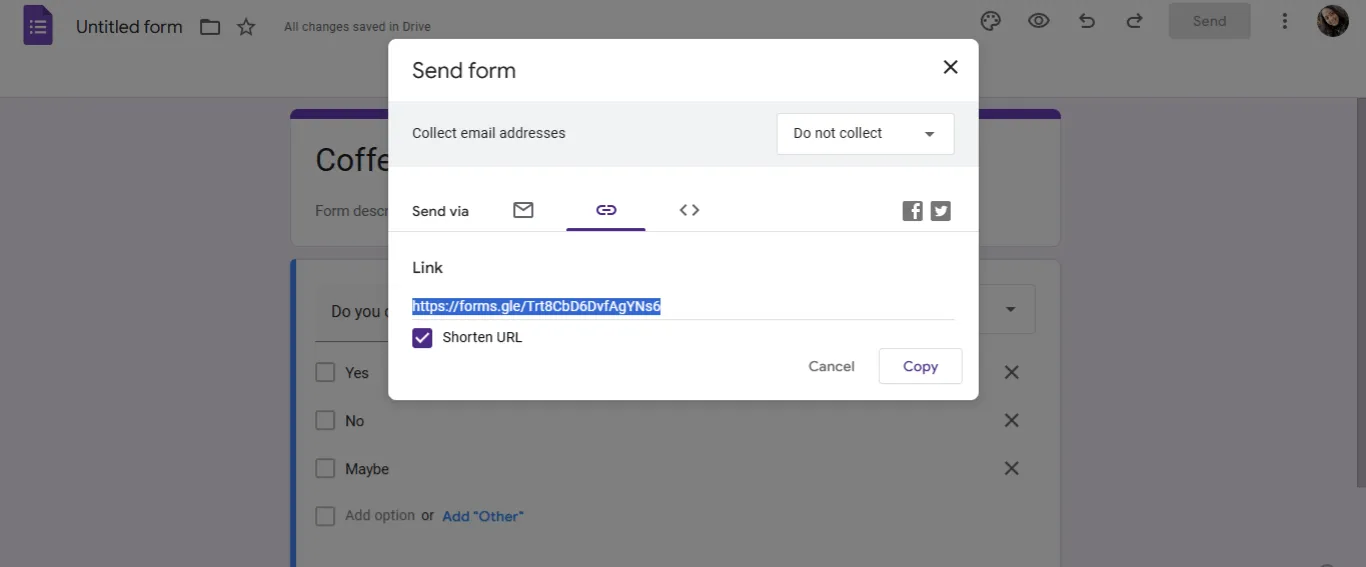Switch to the embed HTML tab
The height and width of the screenshot is (567, 1366).
pos(689,210)
